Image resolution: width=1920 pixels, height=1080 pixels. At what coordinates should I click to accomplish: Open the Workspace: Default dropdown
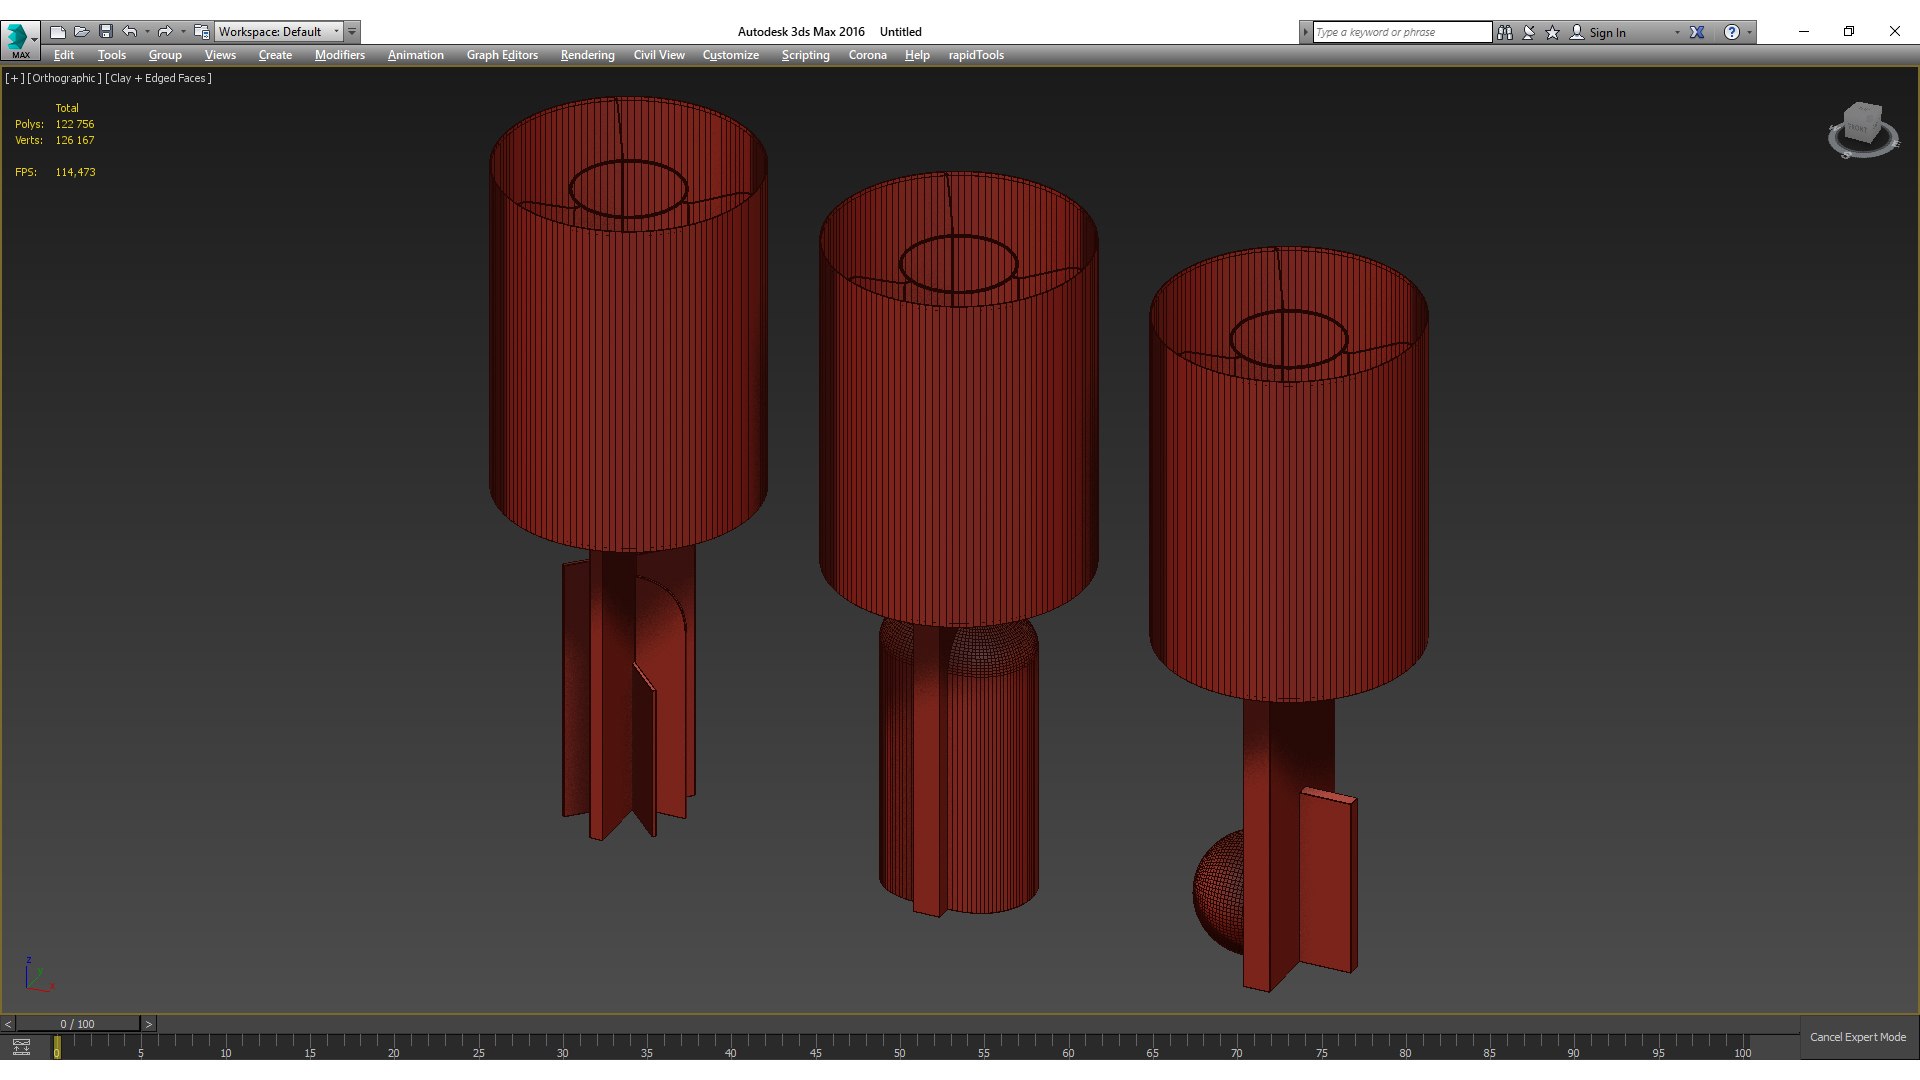point(279,32)
